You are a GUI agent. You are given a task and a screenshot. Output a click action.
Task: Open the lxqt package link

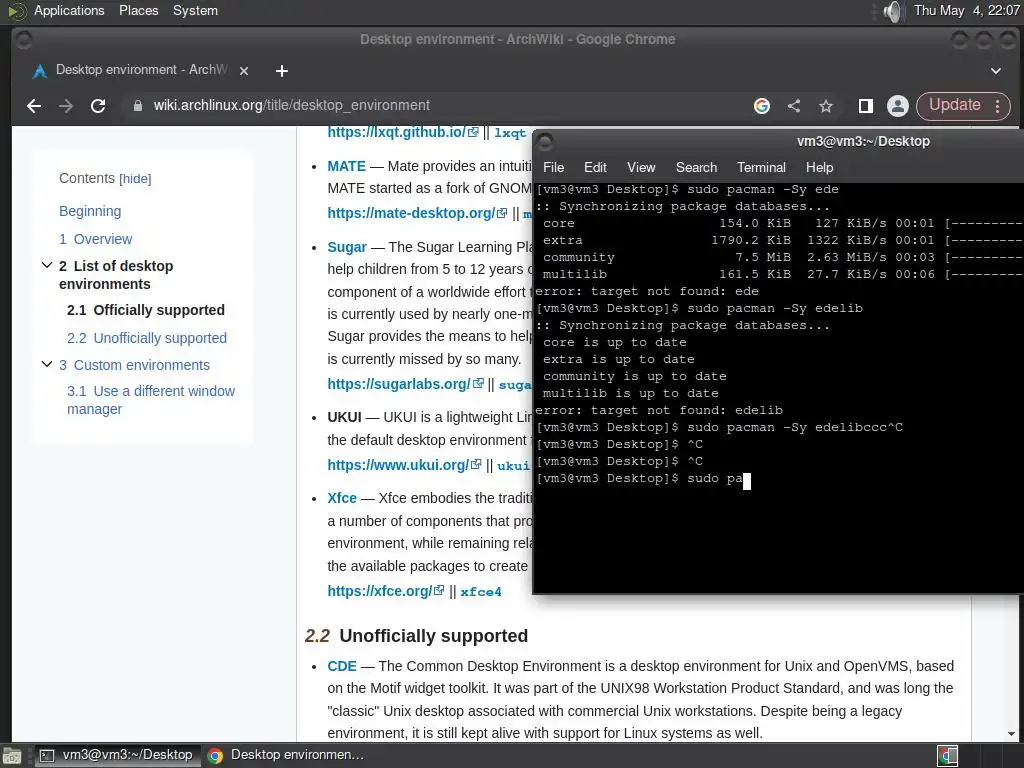[510, 133]
